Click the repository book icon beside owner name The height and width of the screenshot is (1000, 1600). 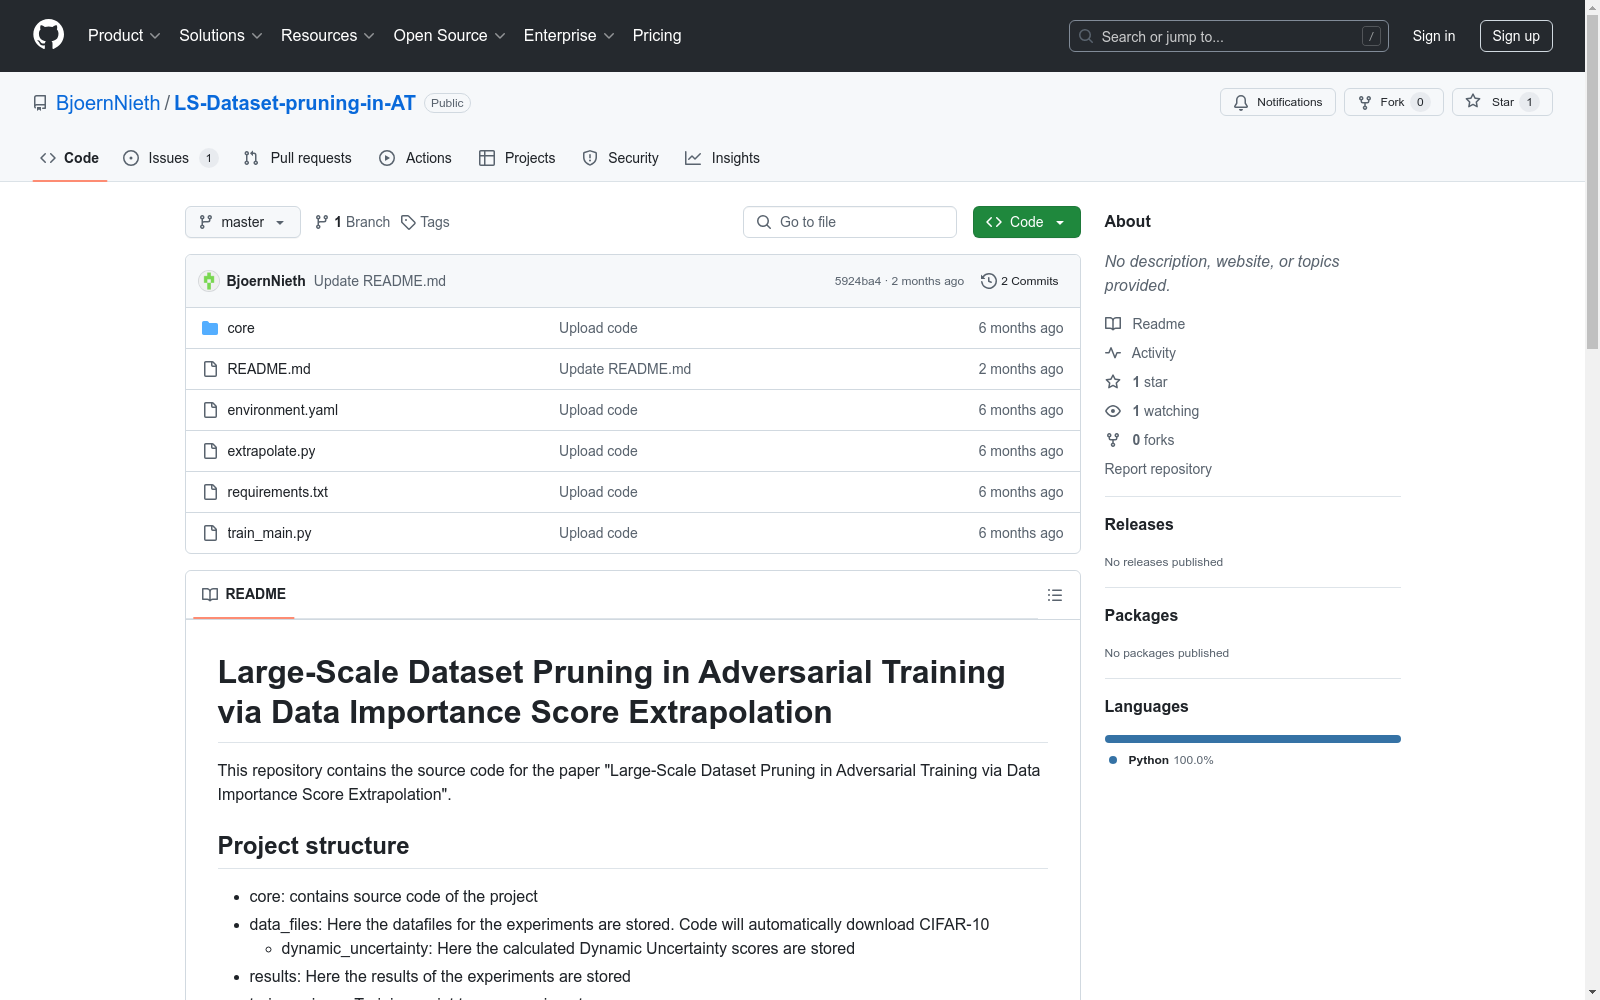(40, 103)
